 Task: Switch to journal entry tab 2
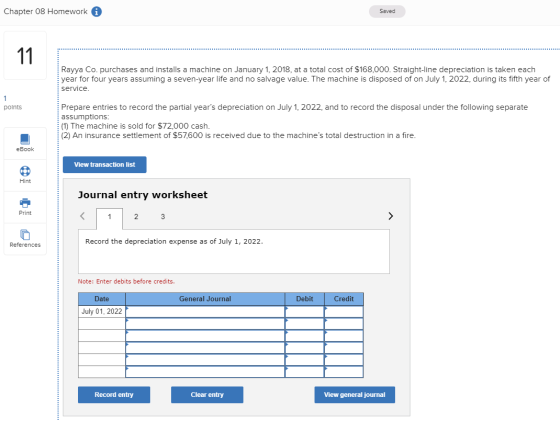(x=136, y=216)
